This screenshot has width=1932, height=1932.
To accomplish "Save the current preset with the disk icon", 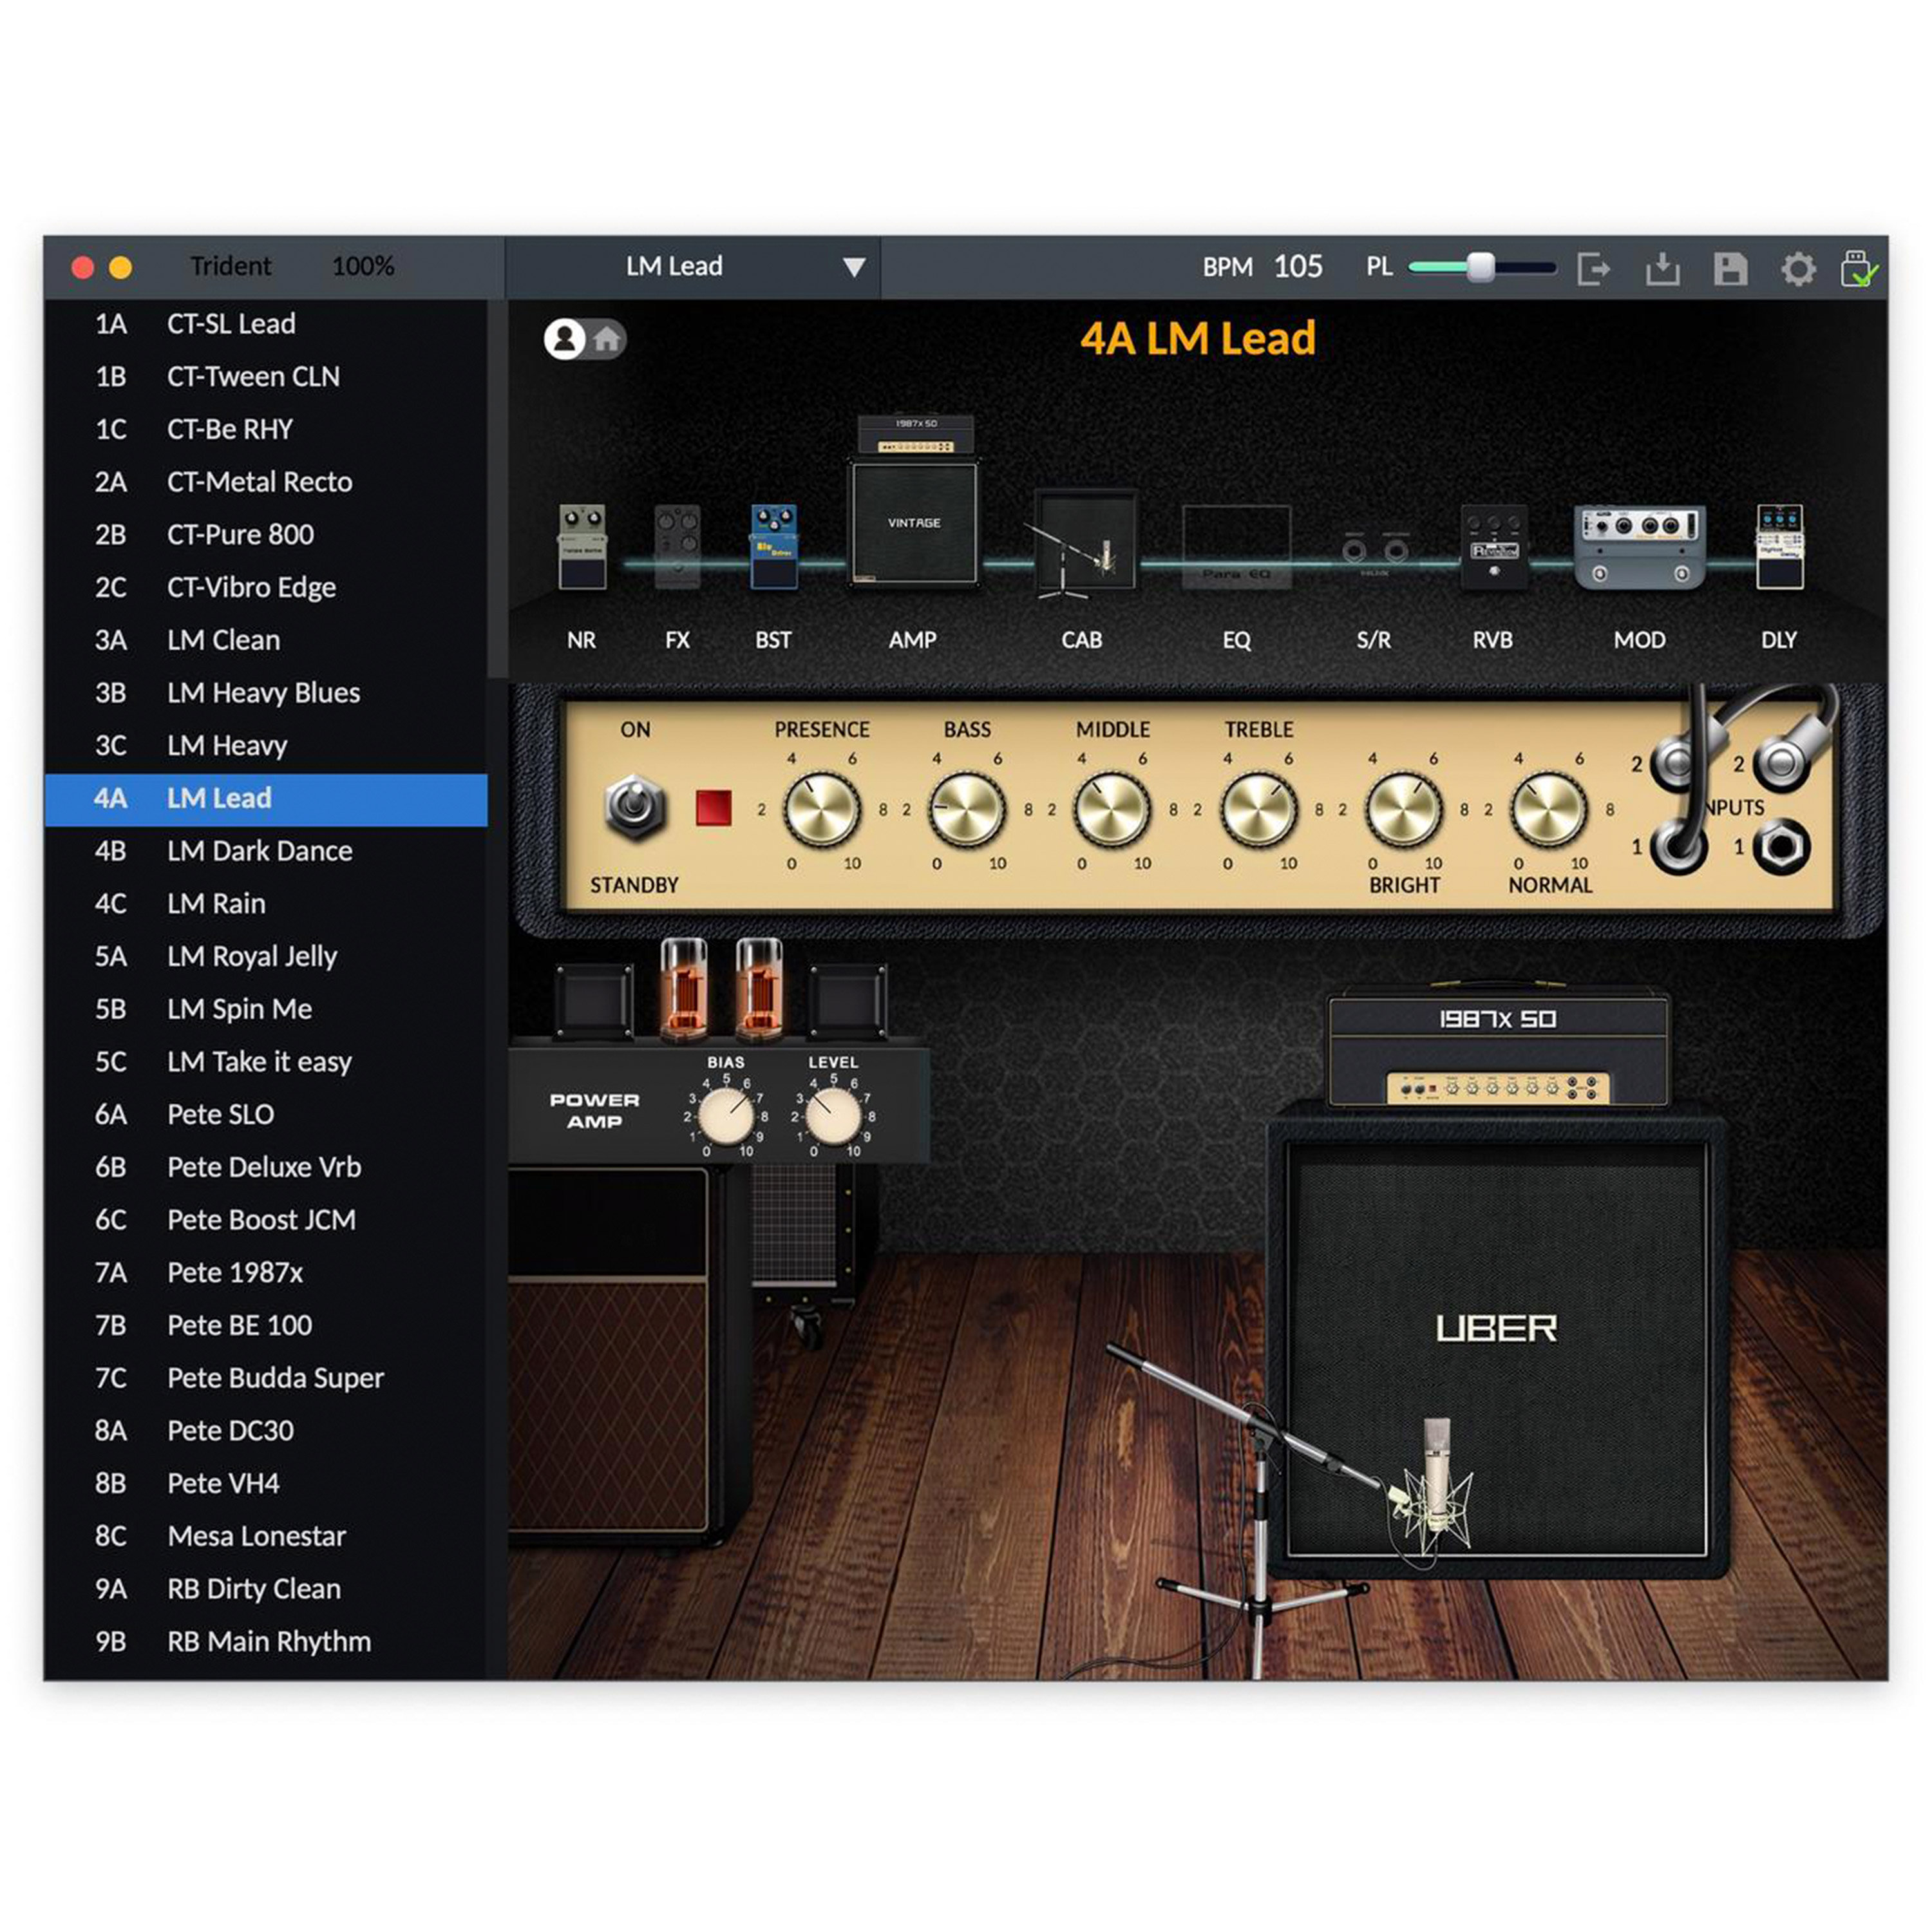I will (x=1732, y=267).
